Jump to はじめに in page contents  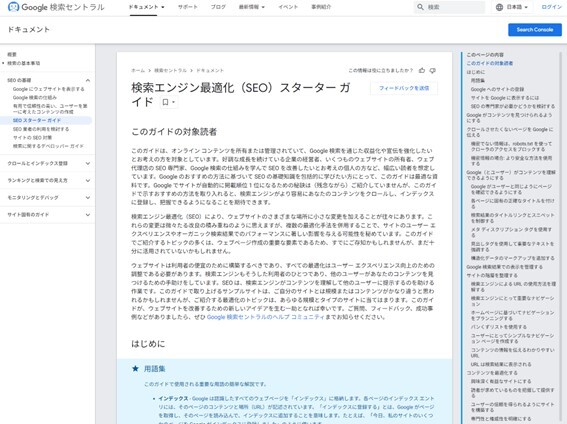pos(476,72)
